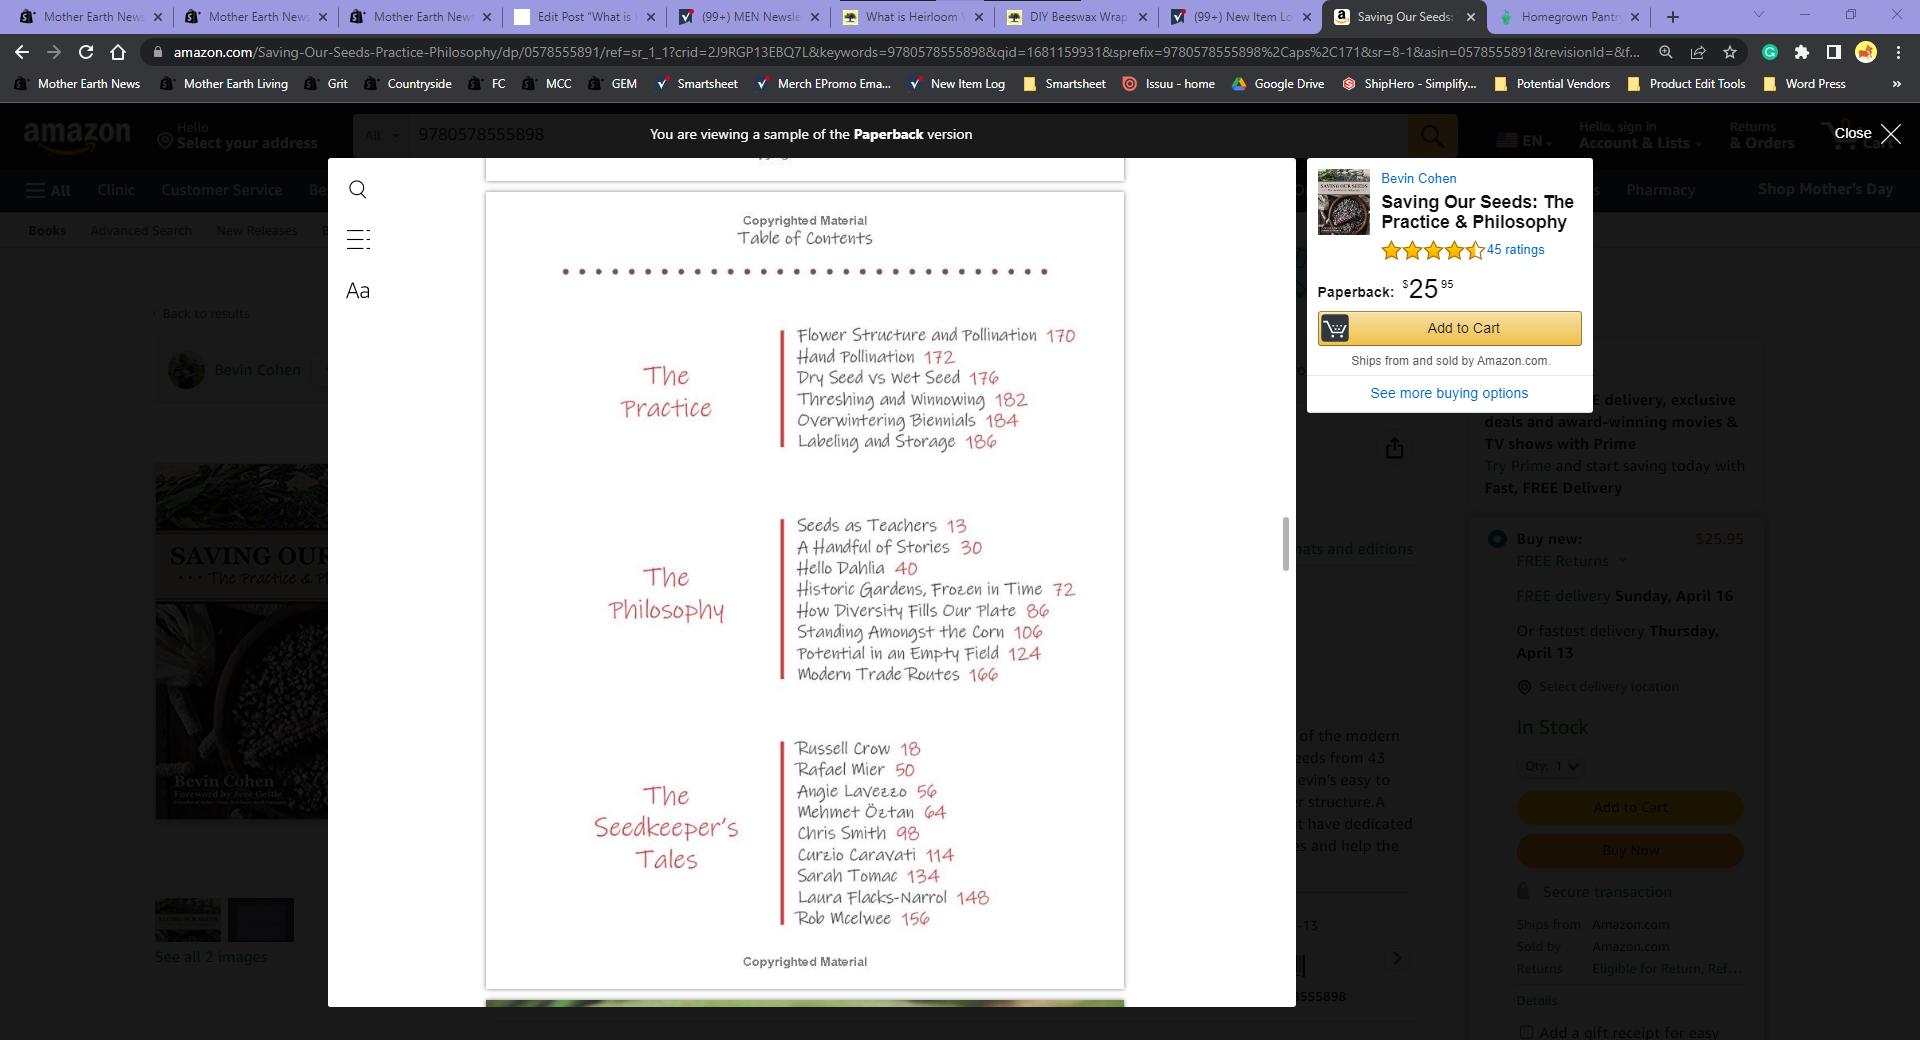Close the What is Heirloom tab
Viewport: 1920px width, 1040px height.
(978, 17)
